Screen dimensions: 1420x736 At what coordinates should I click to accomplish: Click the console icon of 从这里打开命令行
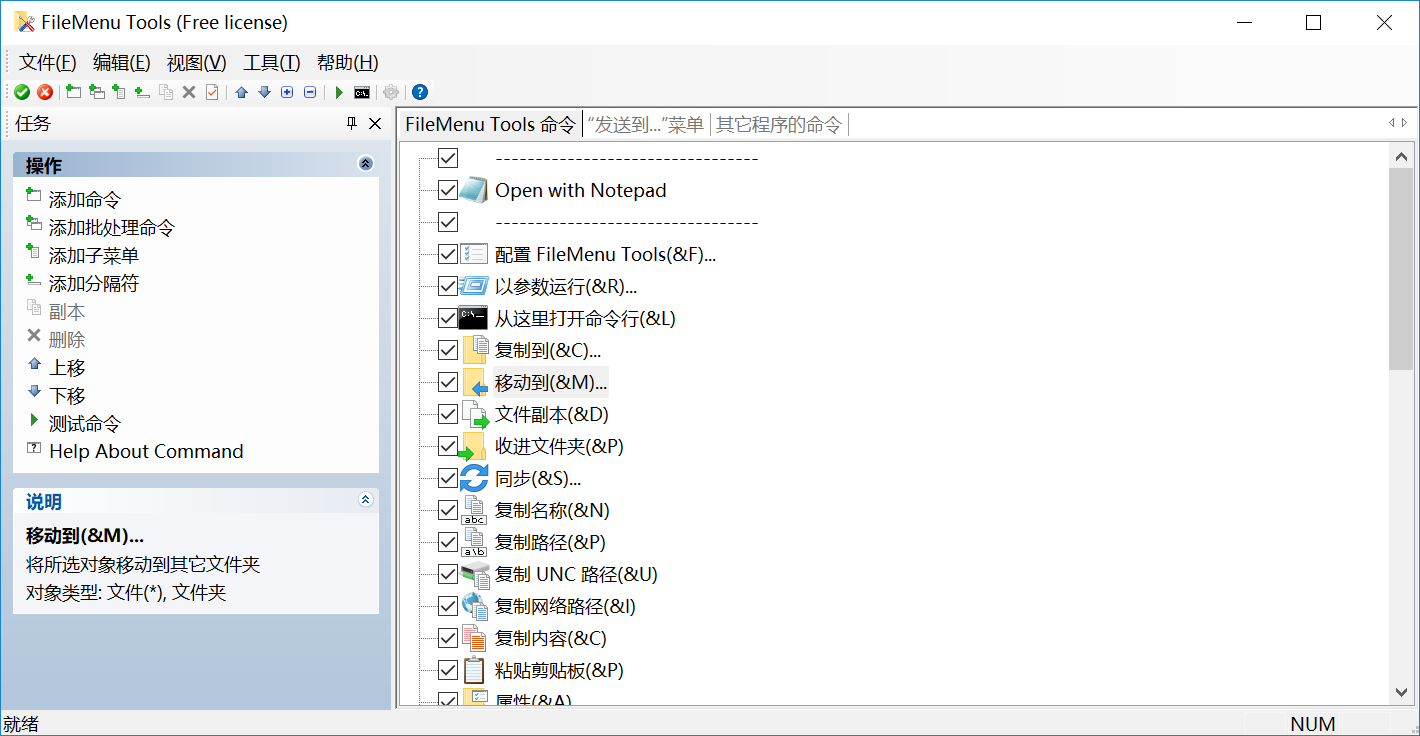click(473, 318)
